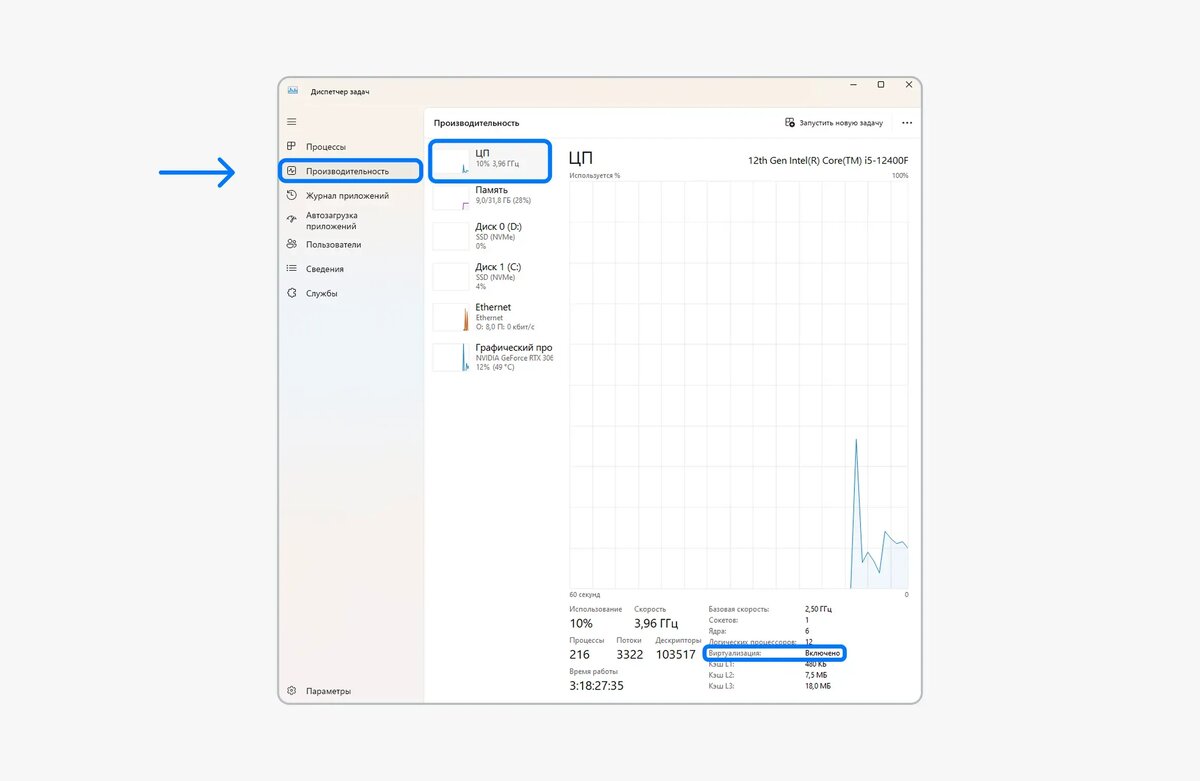Select Производительность in the sidebar

(351, 171)
